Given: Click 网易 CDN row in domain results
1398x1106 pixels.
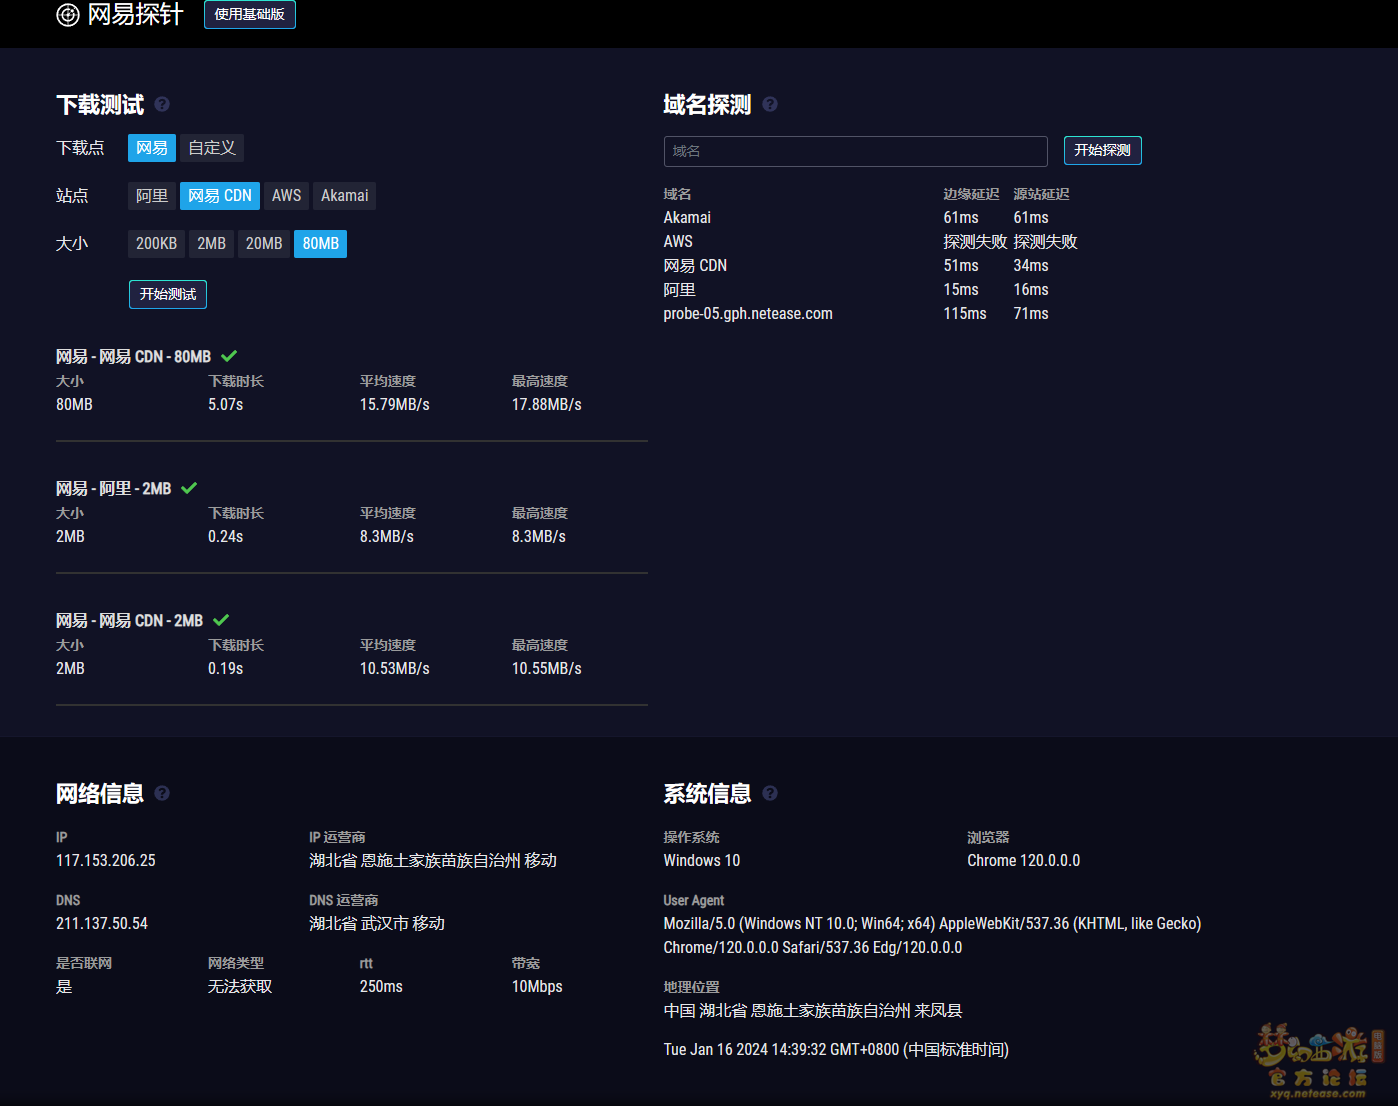Looking at the screenshot, I should 870,265.
